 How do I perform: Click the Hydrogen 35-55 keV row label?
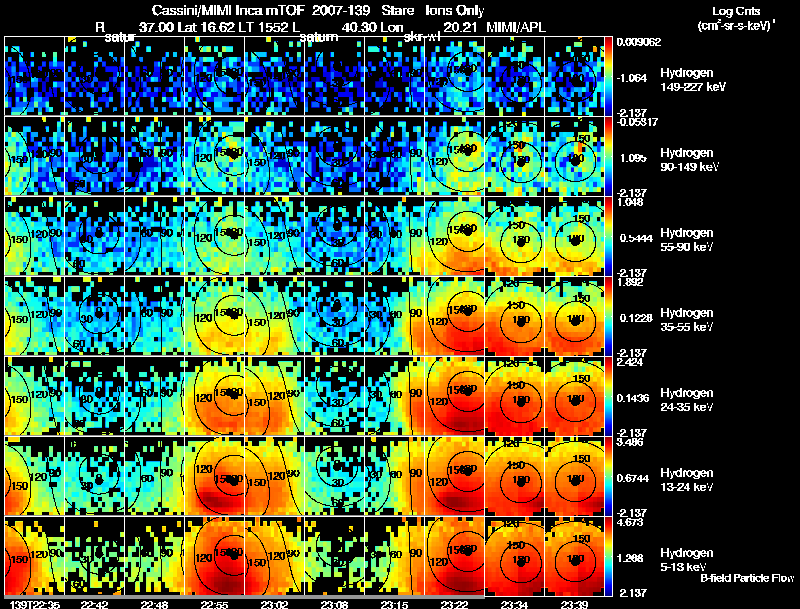click(x=686, y=320)
